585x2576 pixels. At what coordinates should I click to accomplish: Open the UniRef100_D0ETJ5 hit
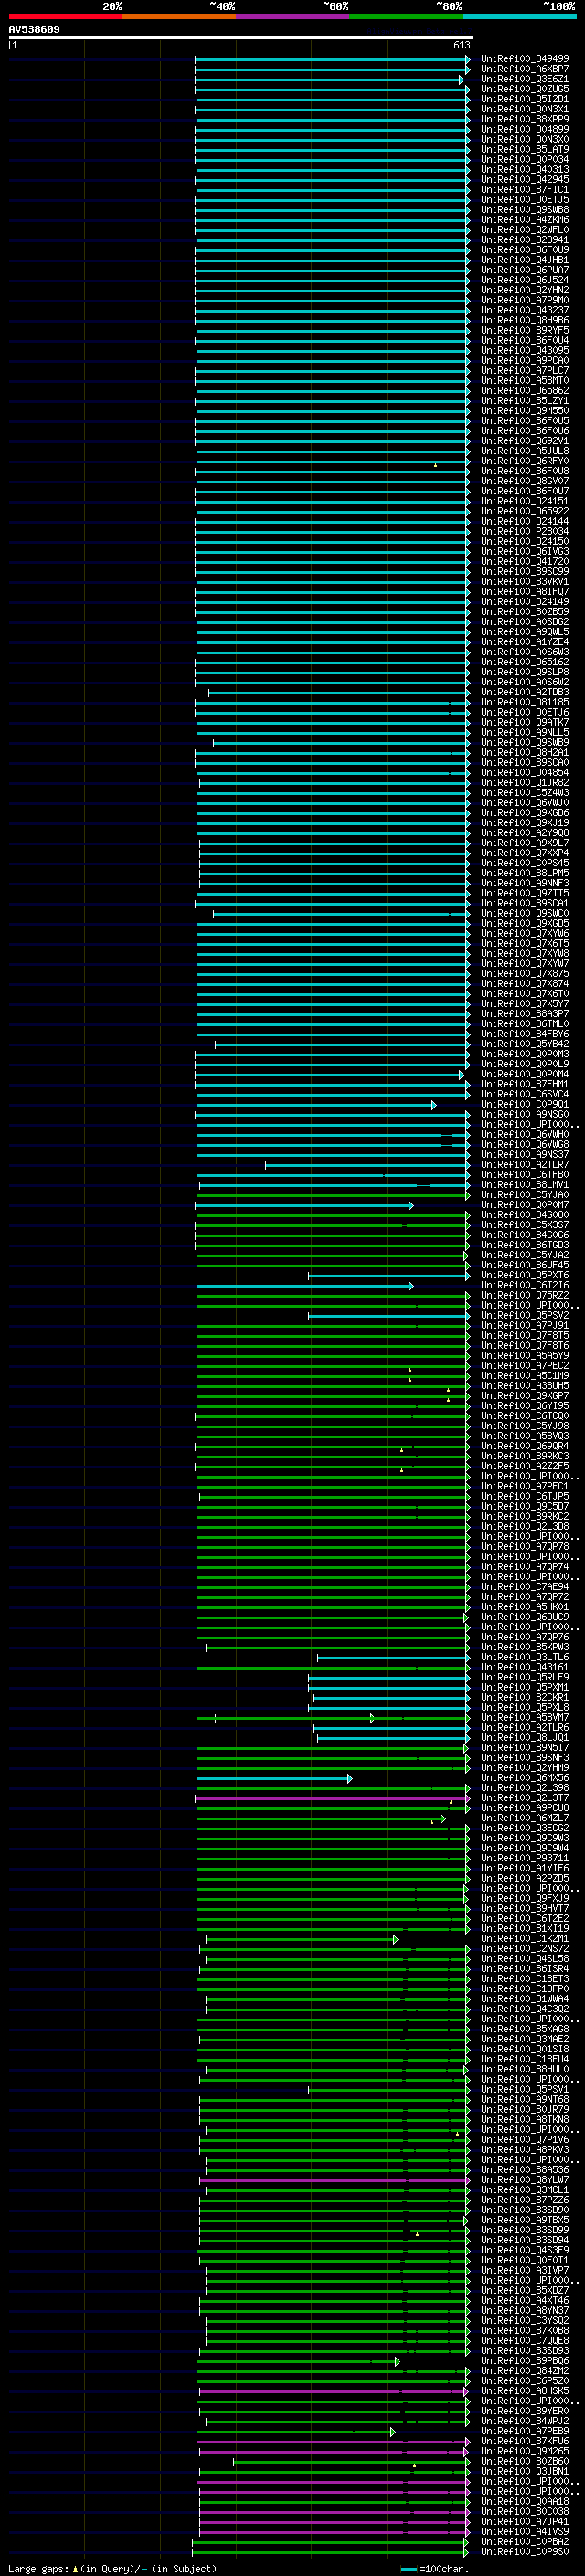[525, 199]
